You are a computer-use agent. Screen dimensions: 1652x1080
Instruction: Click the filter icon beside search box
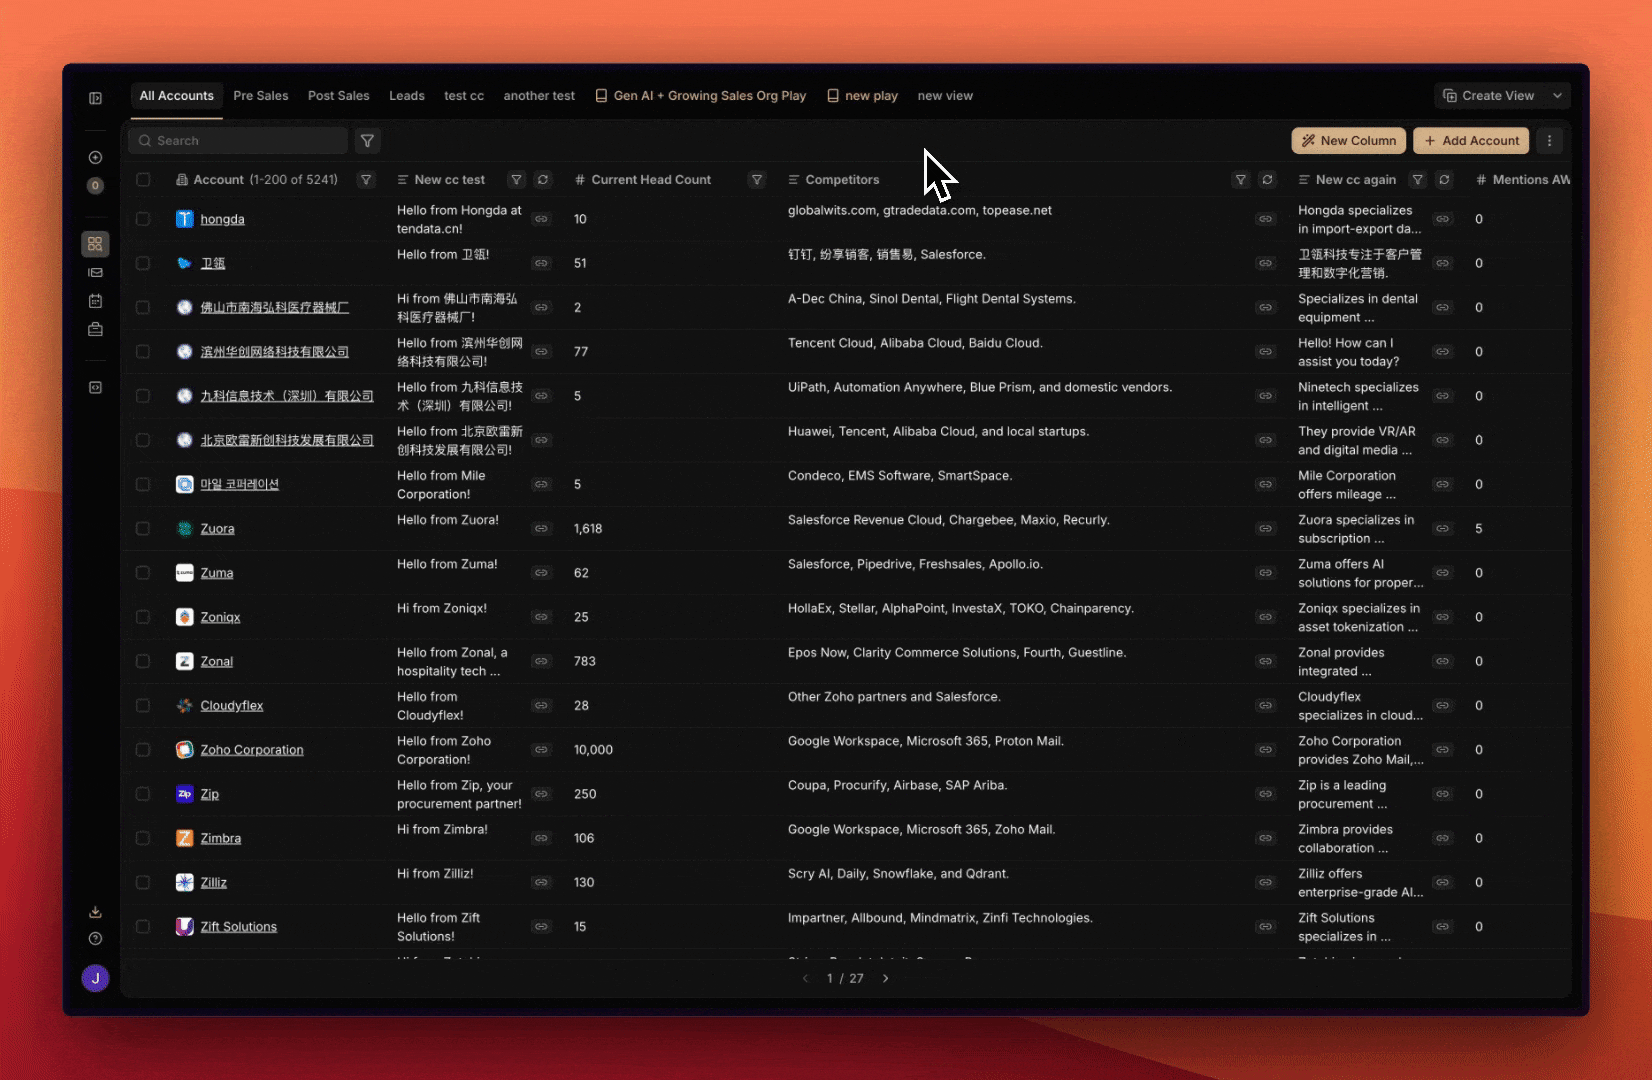coord(367,141)
